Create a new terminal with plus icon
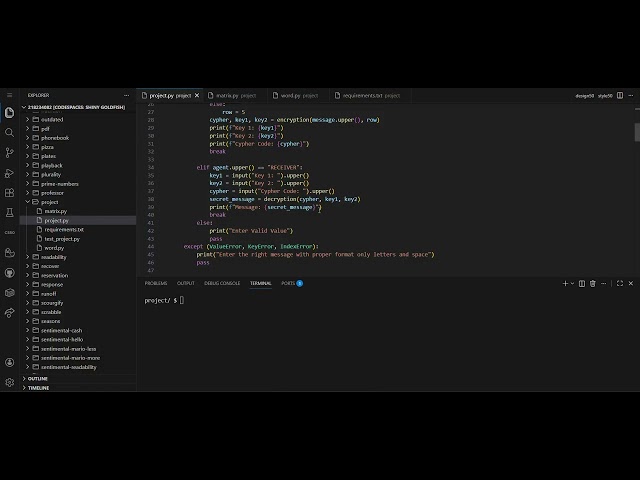The height and width of the screenshot is (480, 640). 565,283
